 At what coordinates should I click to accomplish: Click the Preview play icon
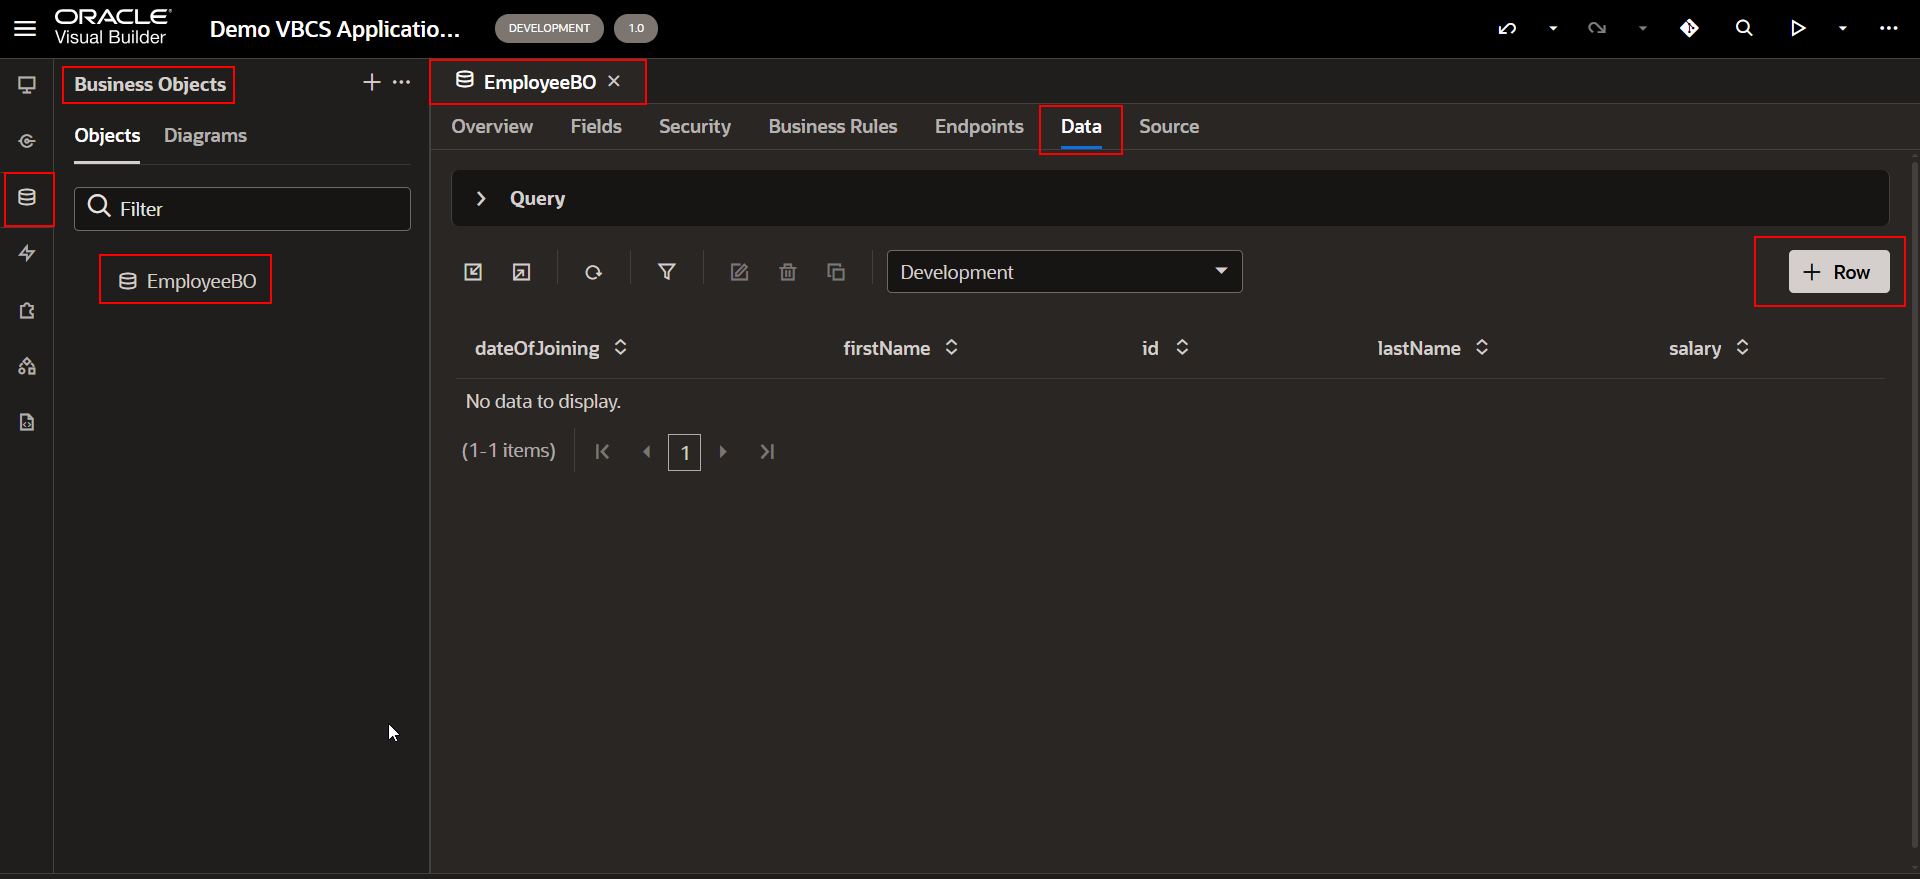point(1798,28)
